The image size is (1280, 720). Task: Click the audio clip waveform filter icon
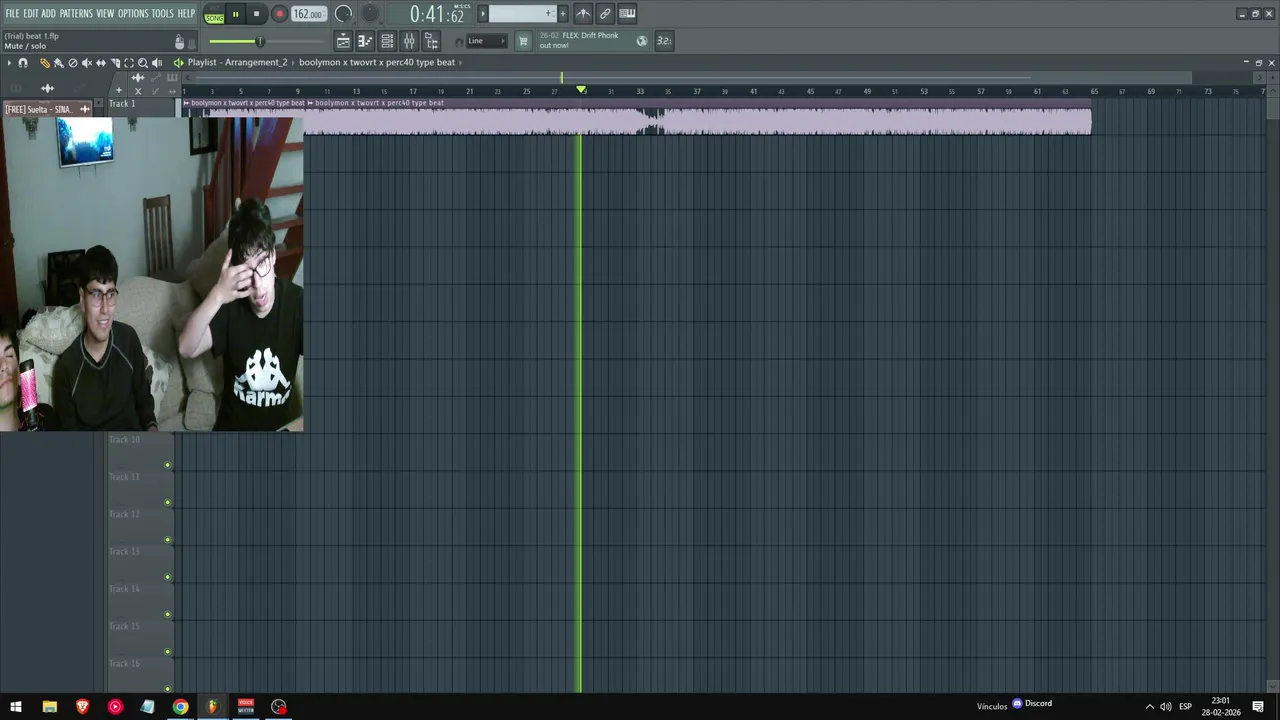pyautogui.click(x=47, y=88)
